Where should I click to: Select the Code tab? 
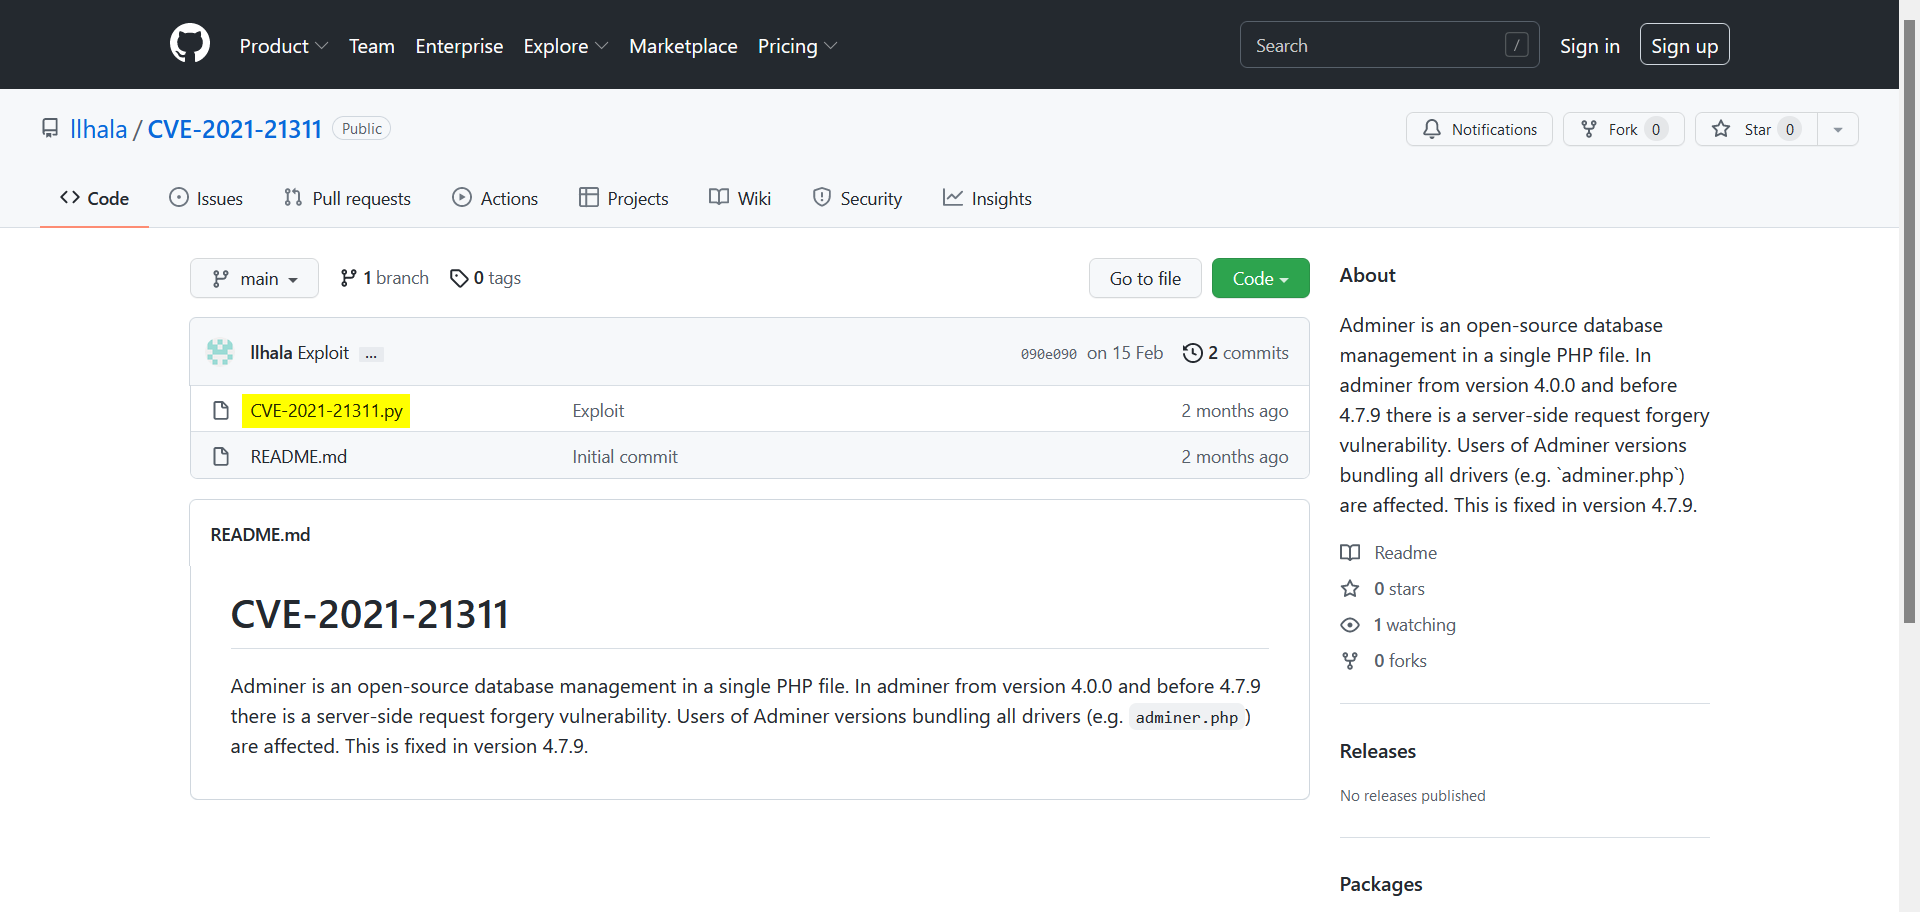click(x=94, y=198)
